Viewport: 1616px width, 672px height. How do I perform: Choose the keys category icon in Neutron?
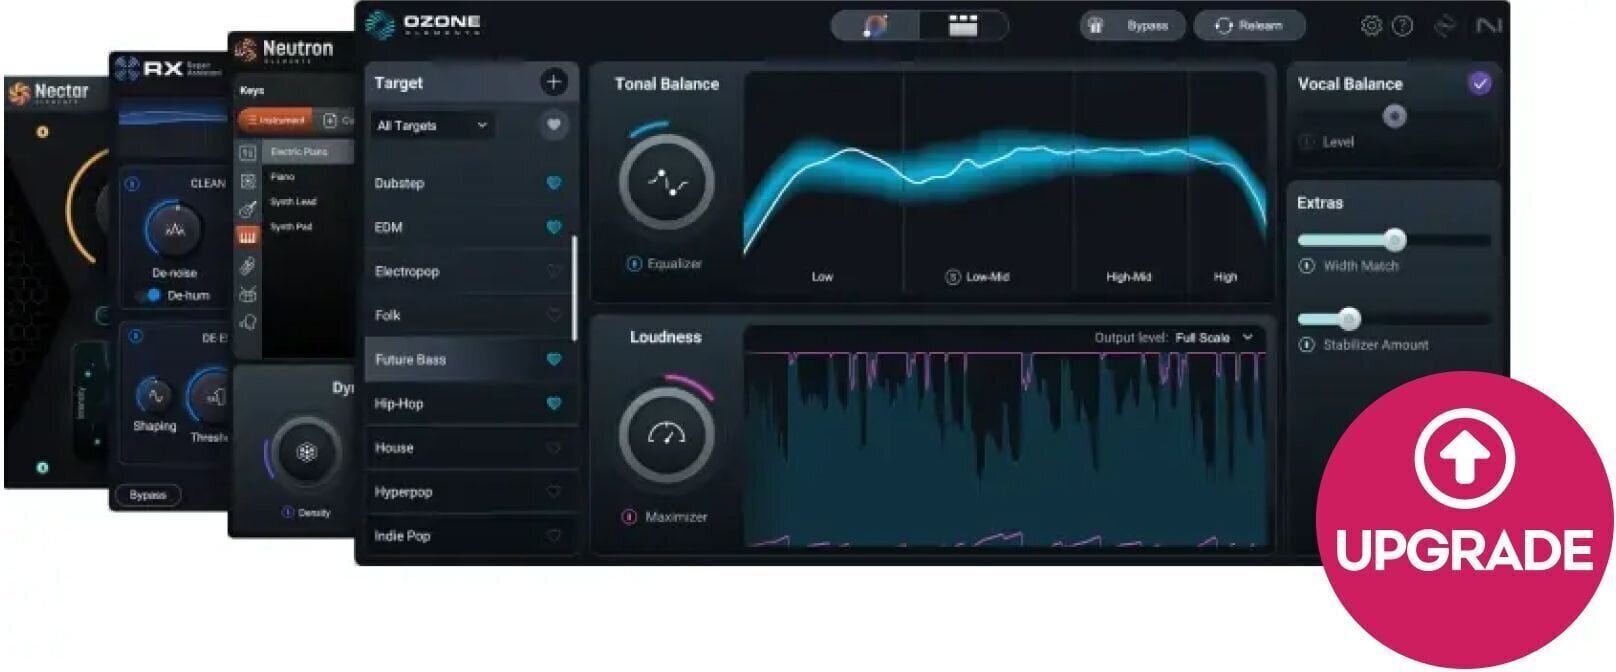tap(247, 237)
